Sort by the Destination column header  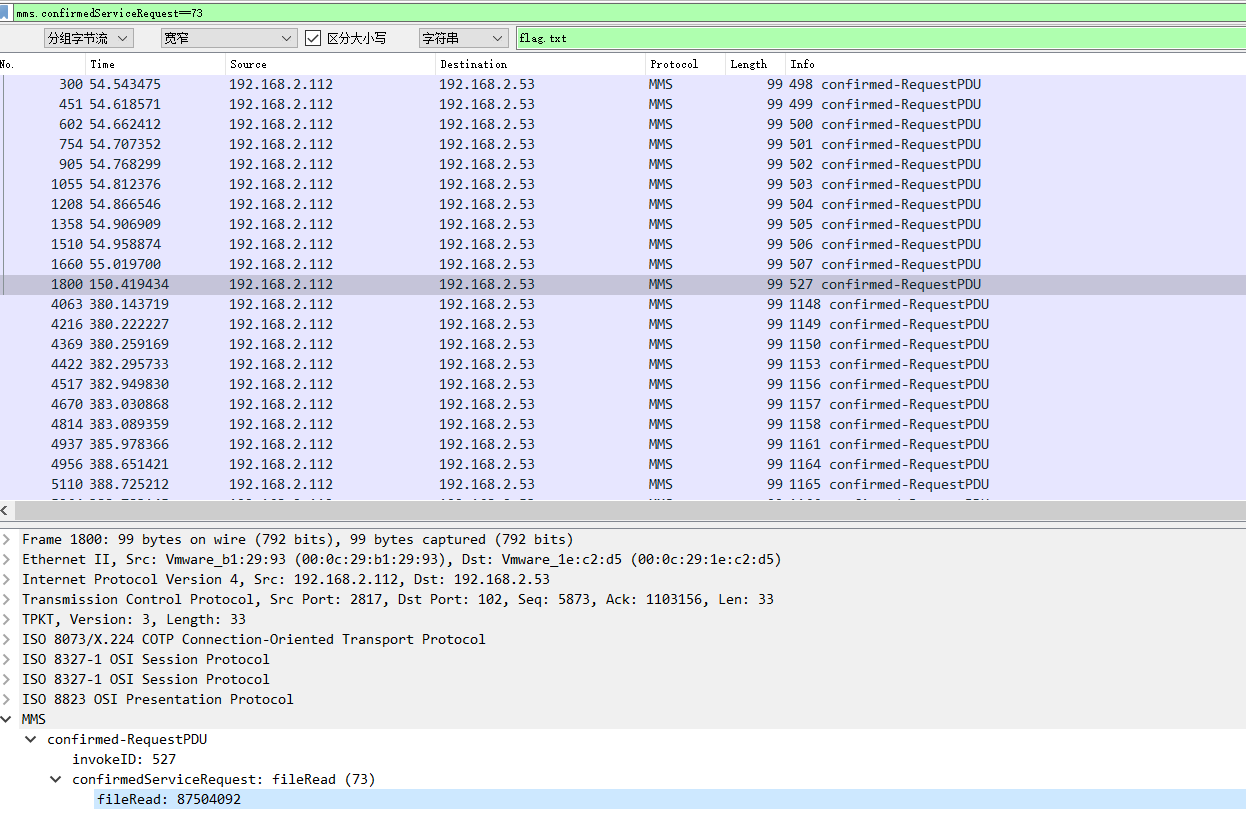pyautogui.click(x=540, y=64)
